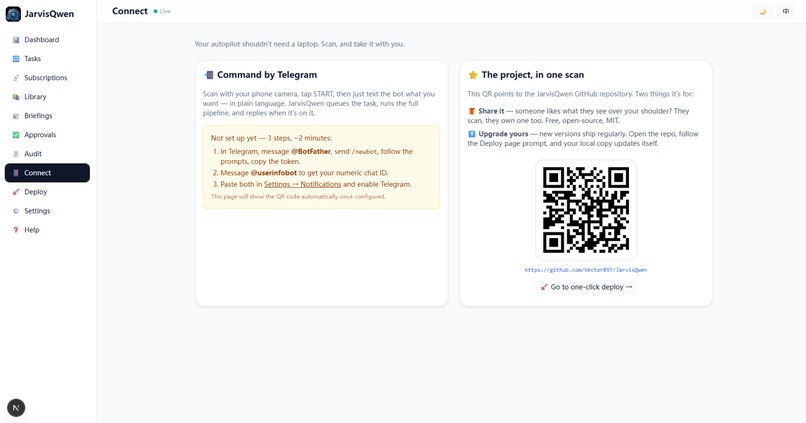The height and width of the screenshot is (423, 806).
Task: Click the Tasks icon in sidebar
Action: pos(16,59)
